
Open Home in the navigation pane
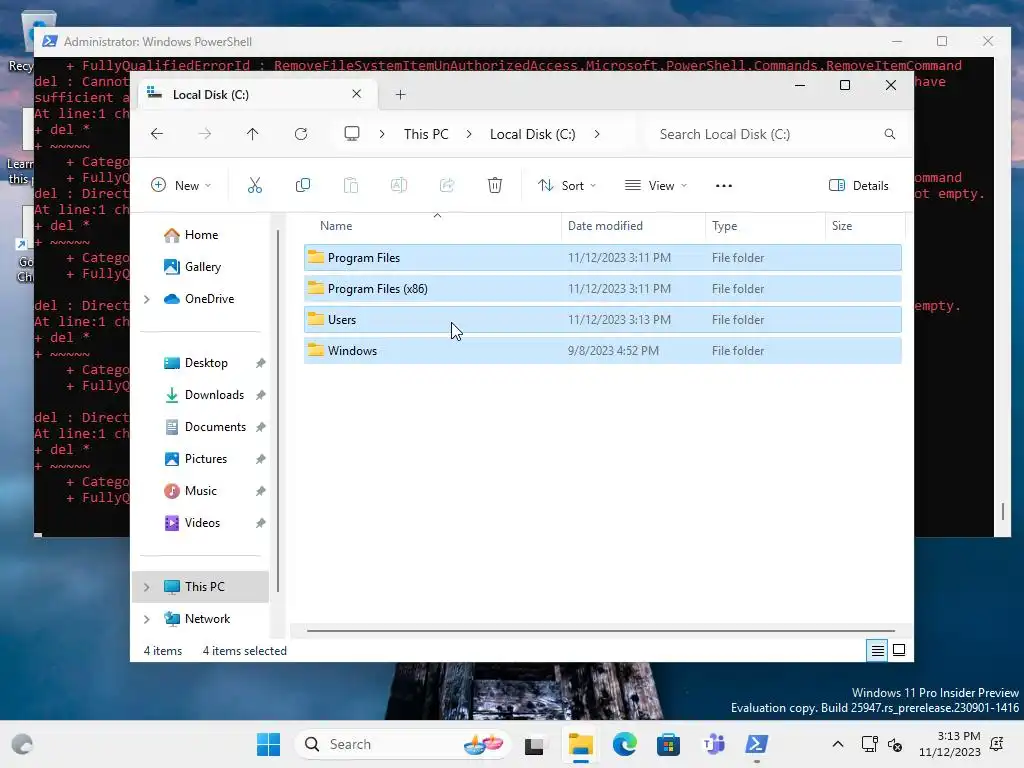point(201,235)
